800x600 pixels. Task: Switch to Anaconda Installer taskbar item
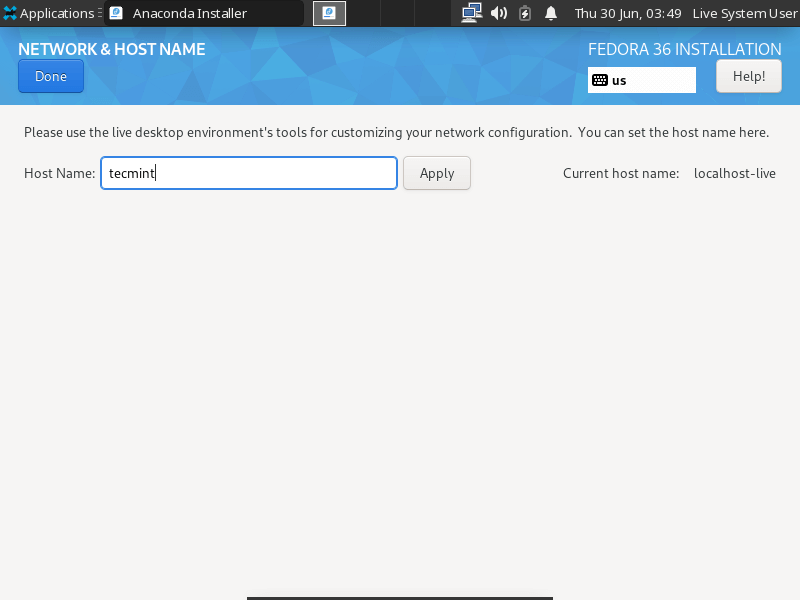(x=204, y=13)
